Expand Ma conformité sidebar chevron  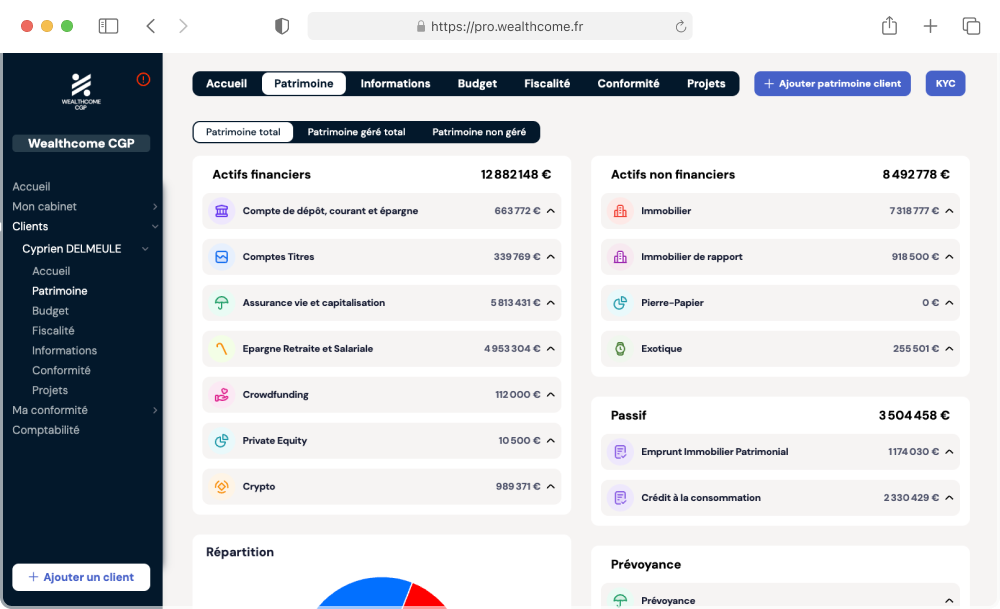click(x=155, y=410)
